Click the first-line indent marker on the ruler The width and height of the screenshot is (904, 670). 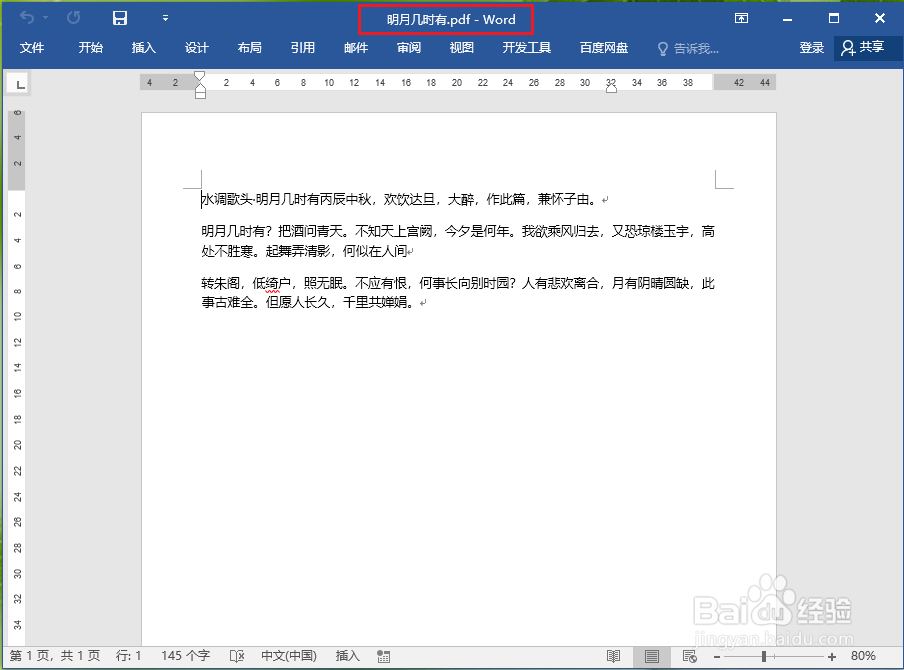pos(199,75)
